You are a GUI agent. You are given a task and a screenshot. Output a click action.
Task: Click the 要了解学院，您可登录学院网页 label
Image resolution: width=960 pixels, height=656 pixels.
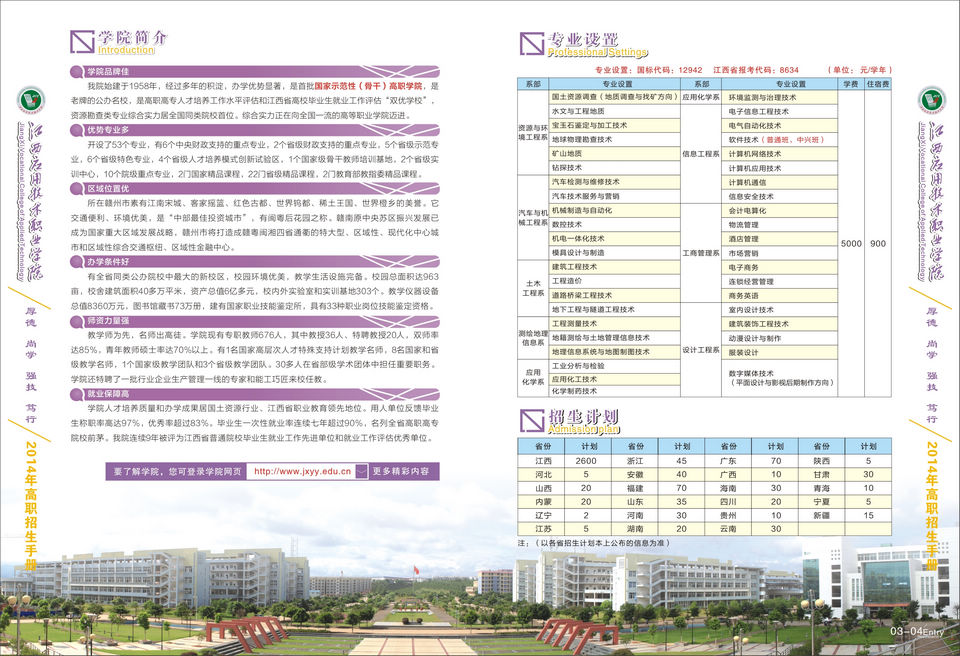pyautogui.click(x=178, y=471)
